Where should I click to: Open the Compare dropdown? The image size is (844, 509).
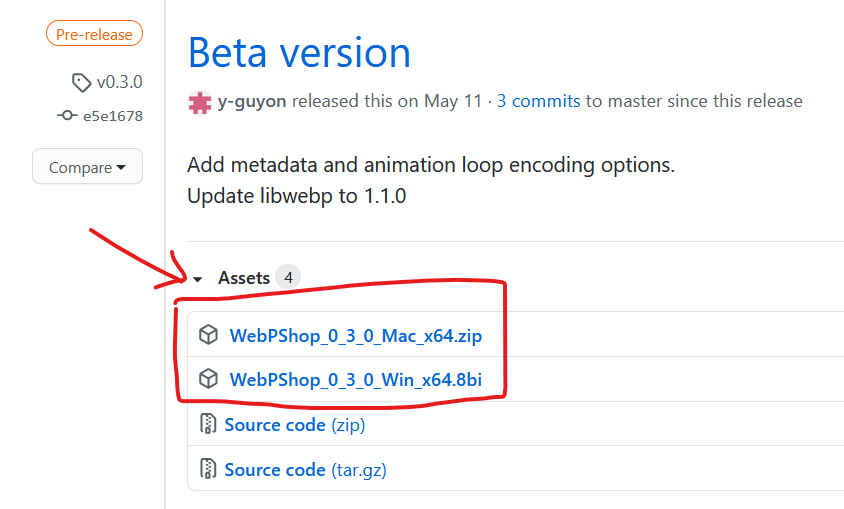(x=87, y=167)
